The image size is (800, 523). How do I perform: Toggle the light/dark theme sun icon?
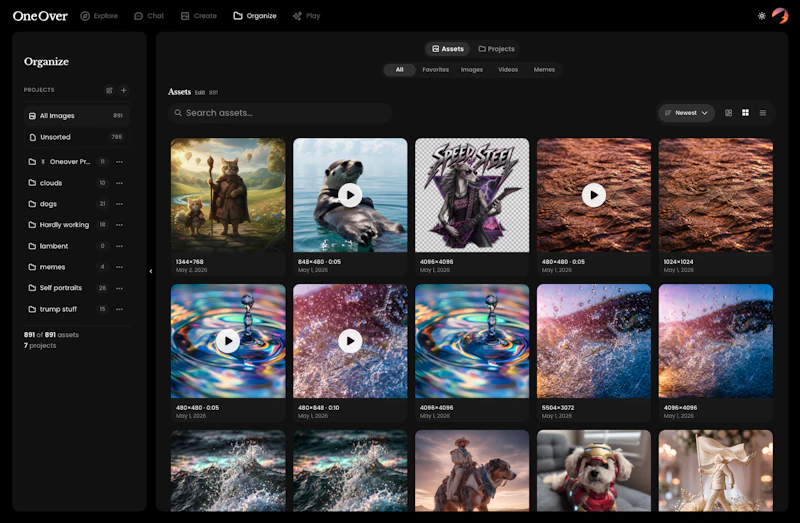(761, 16)
